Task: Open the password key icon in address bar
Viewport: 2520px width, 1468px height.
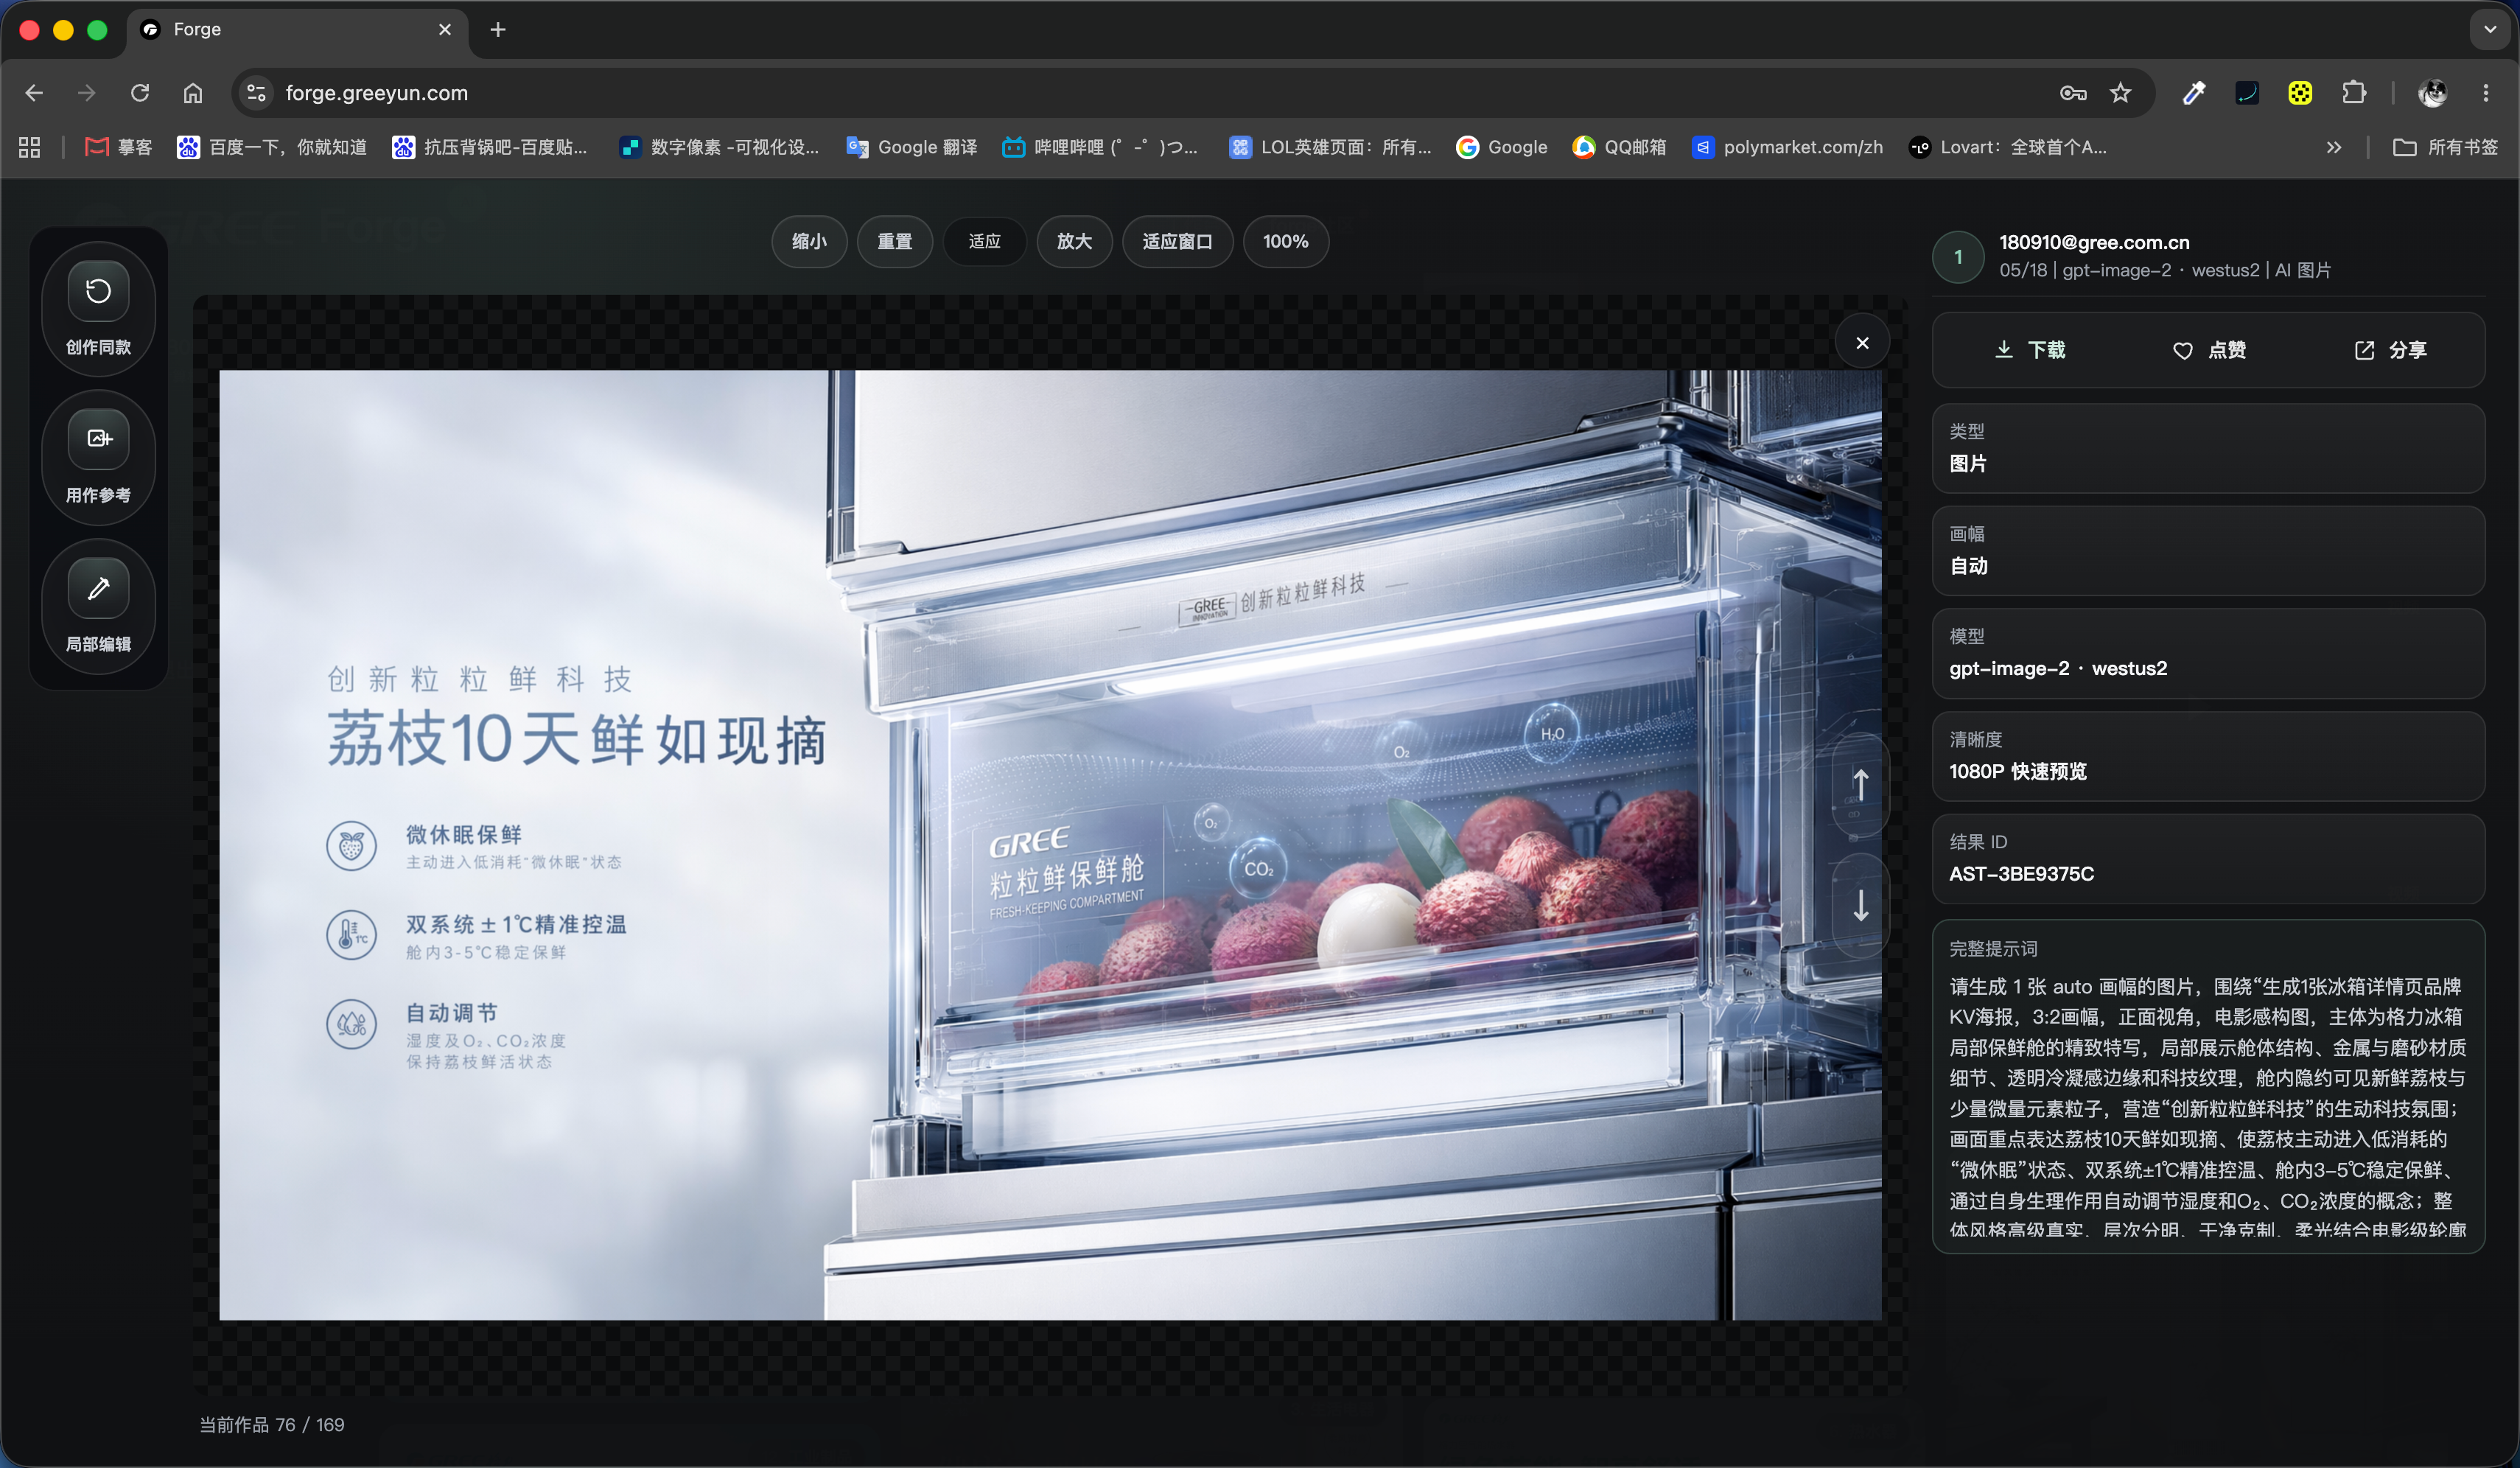Action: [x=2073, y=93]
